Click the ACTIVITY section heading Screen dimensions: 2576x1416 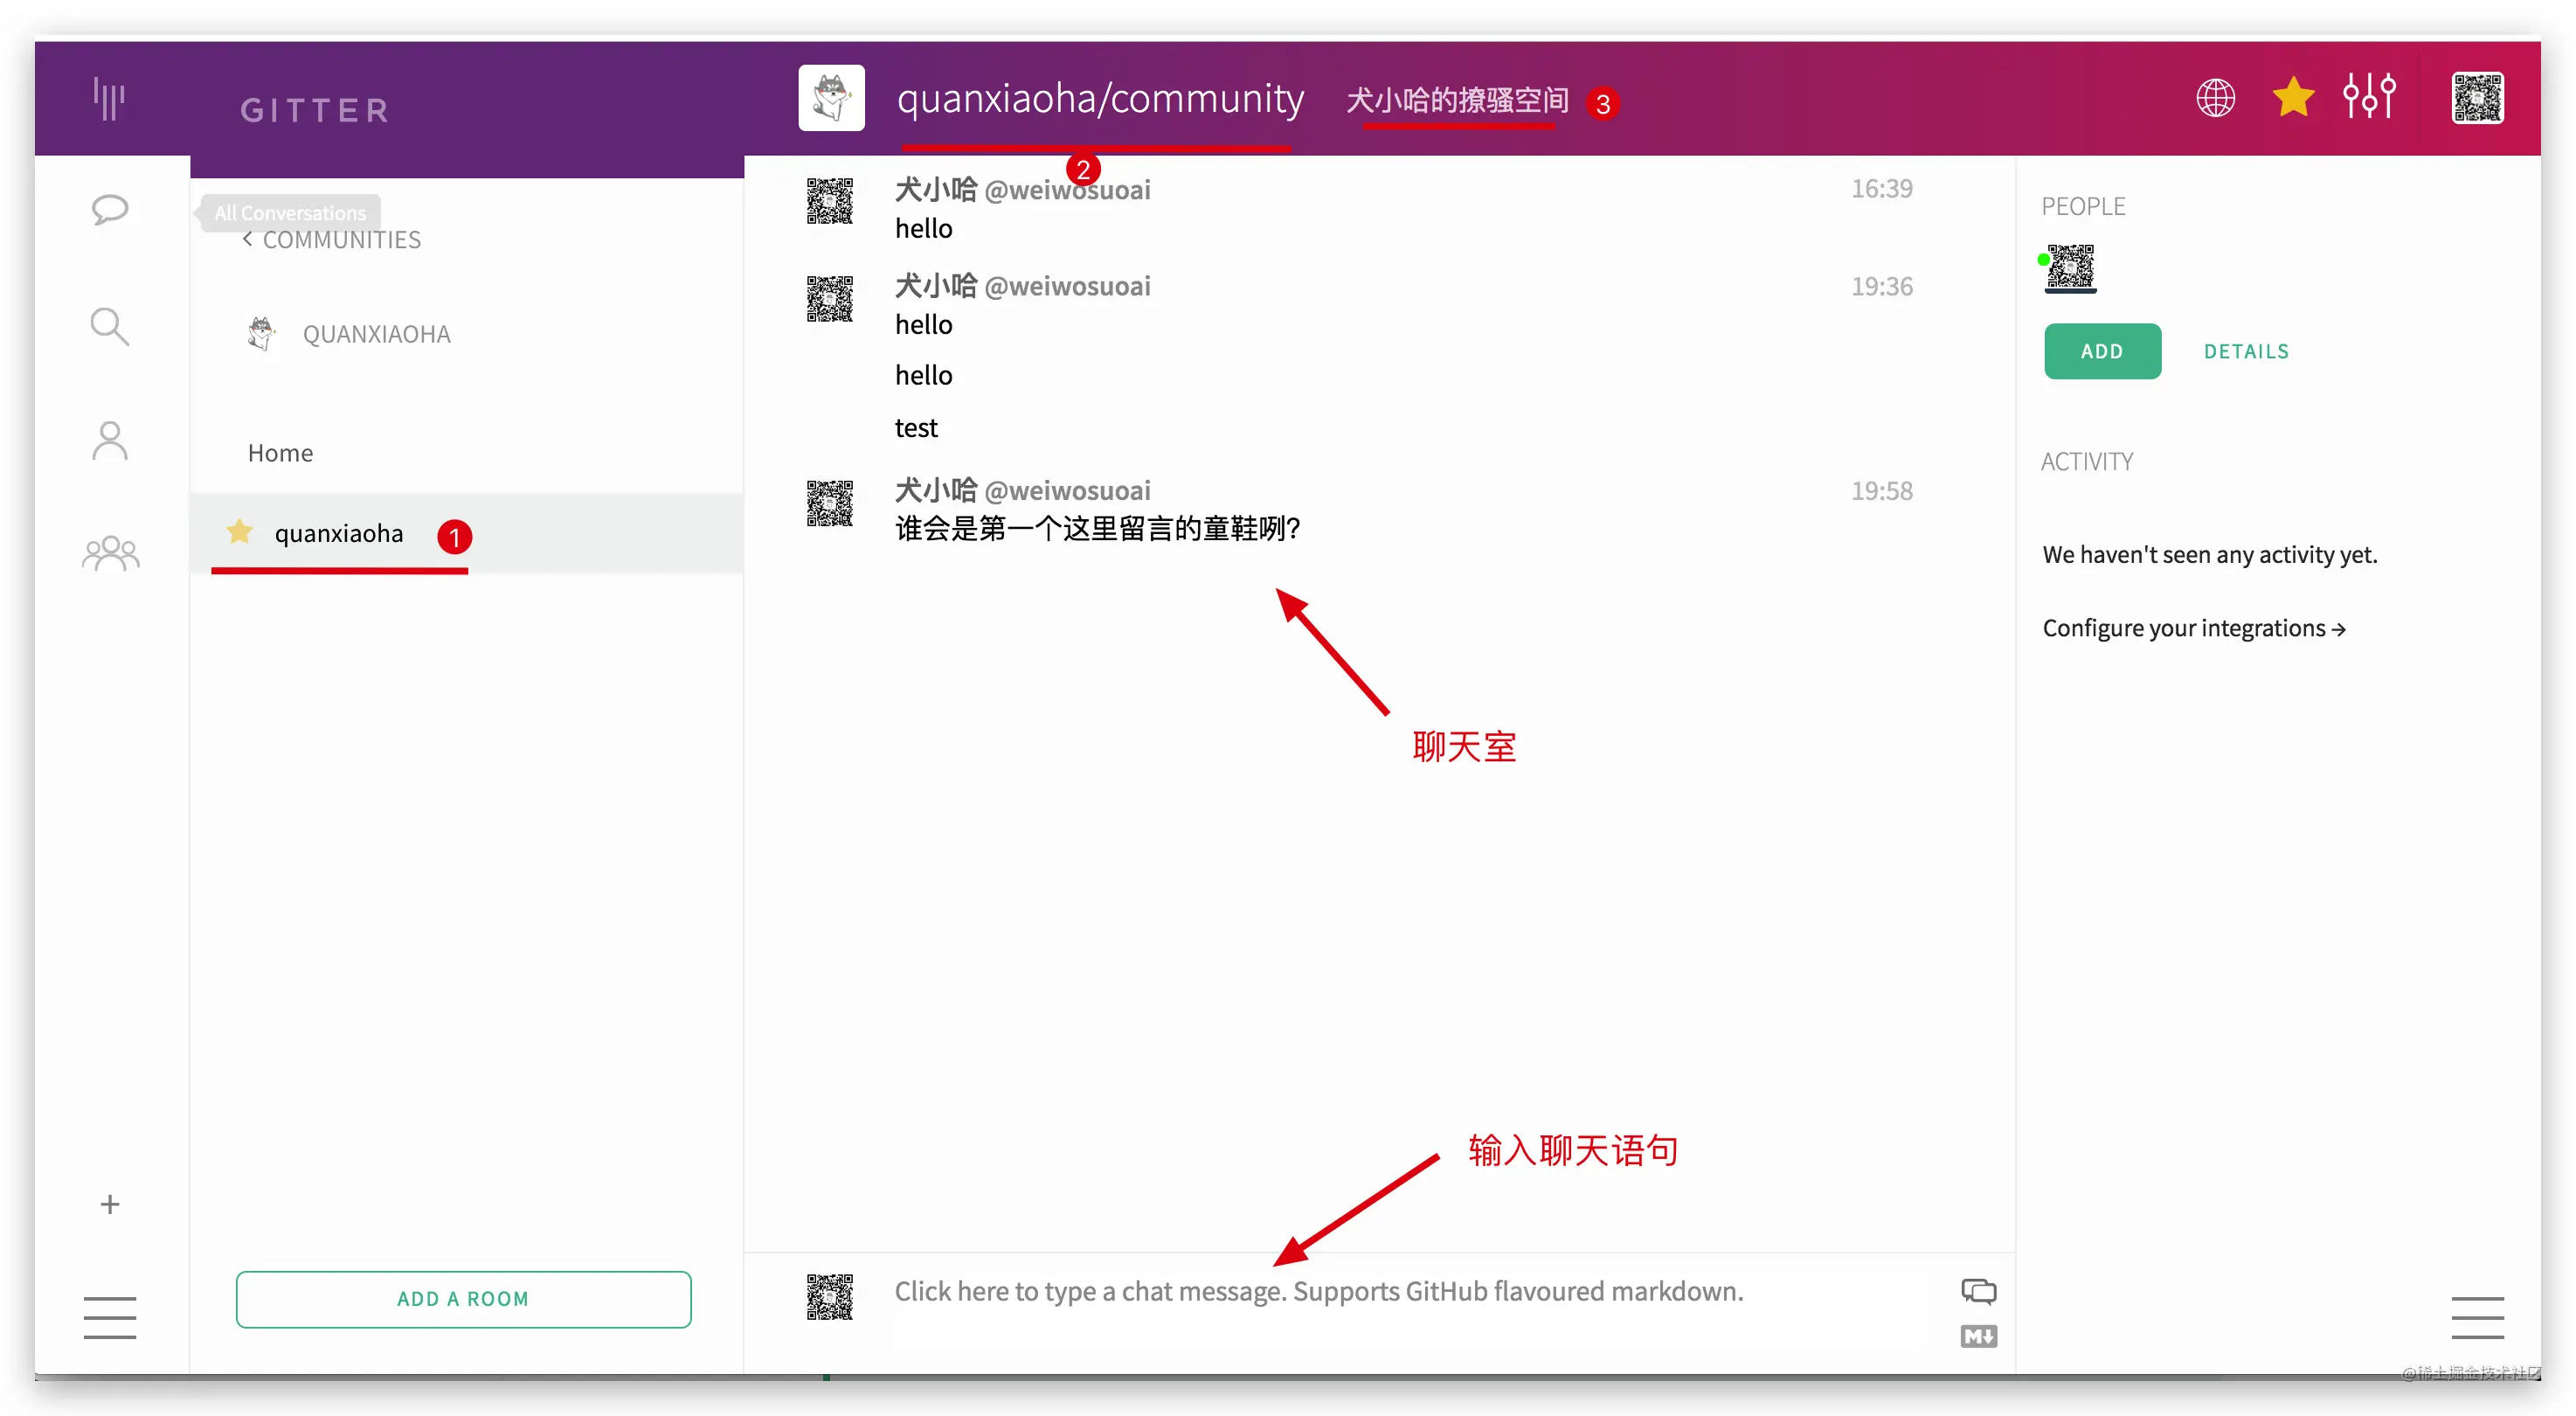(x=2087, y=462)
